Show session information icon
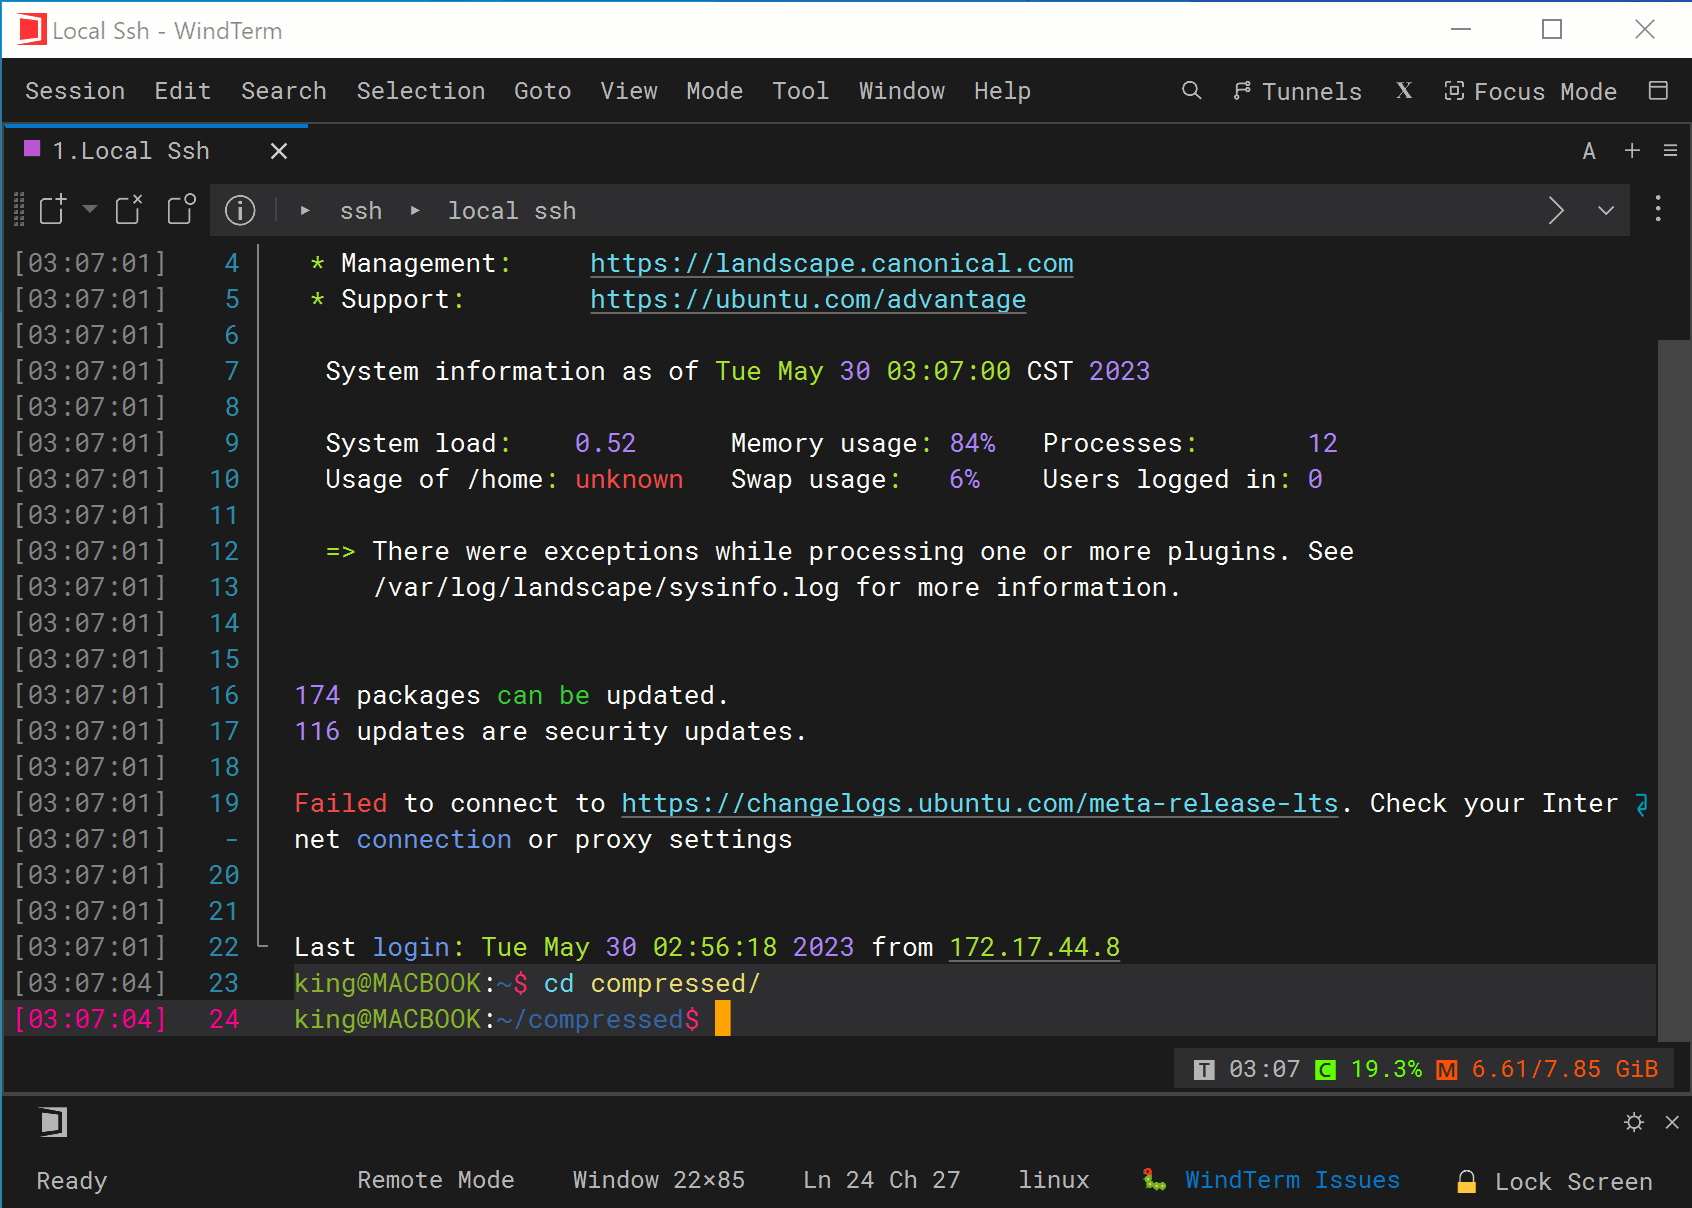 click(x=240, y=210)
